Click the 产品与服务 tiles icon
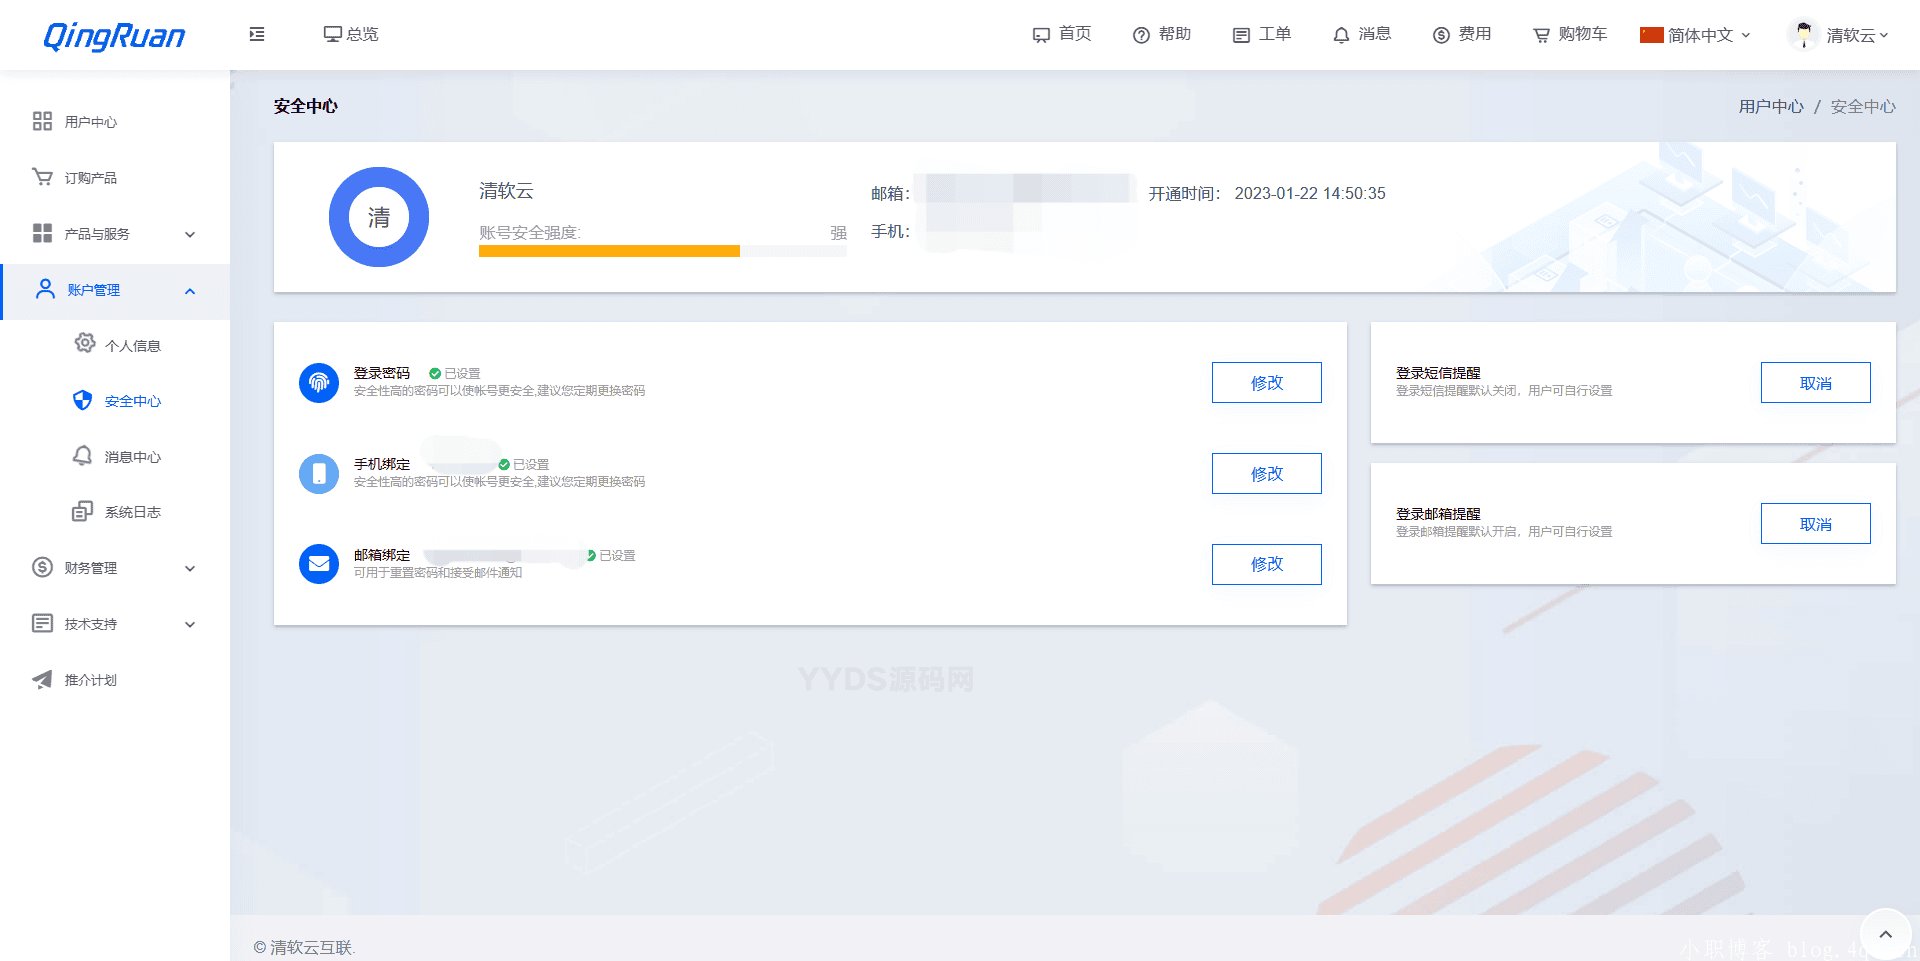The height and width of the screenshot is (961, 1920). (42, 233)
